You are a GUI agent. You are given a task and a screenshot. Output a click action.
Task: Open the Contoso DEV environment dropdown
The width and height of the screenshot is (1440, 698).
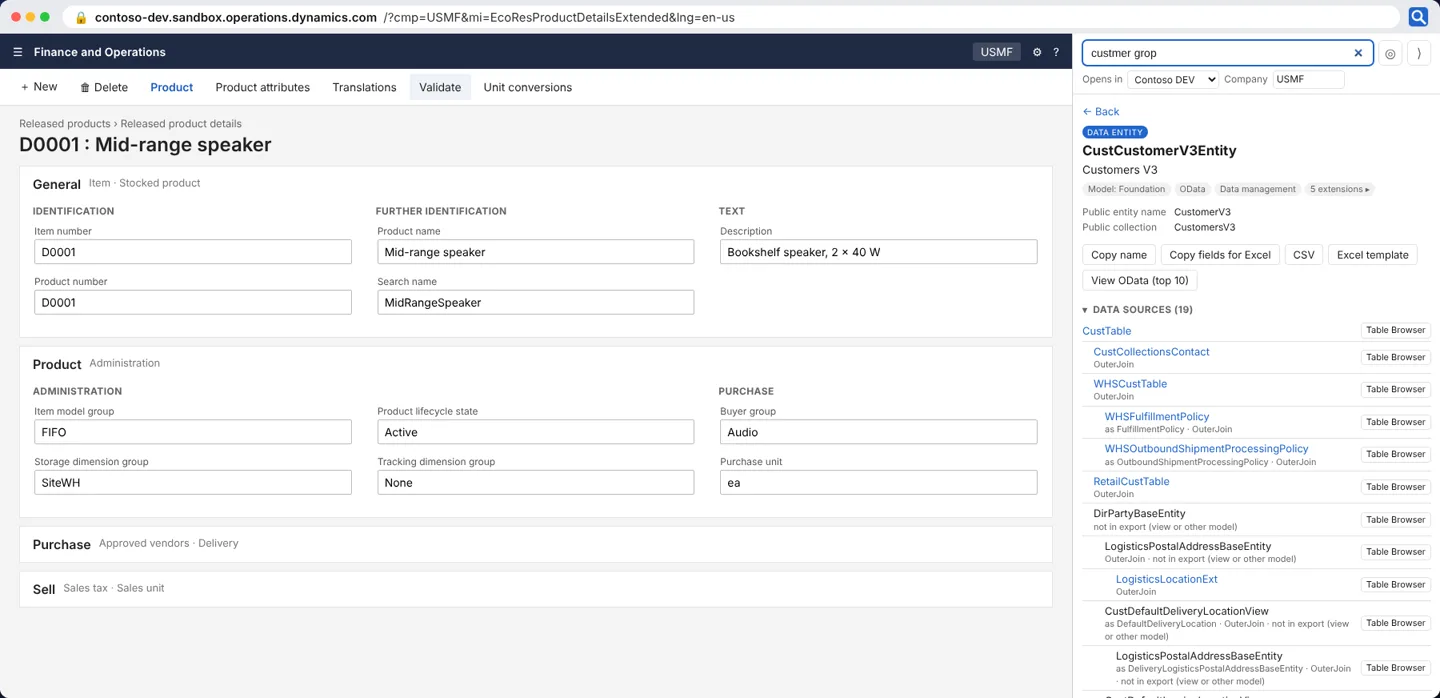click(1173, 79)
